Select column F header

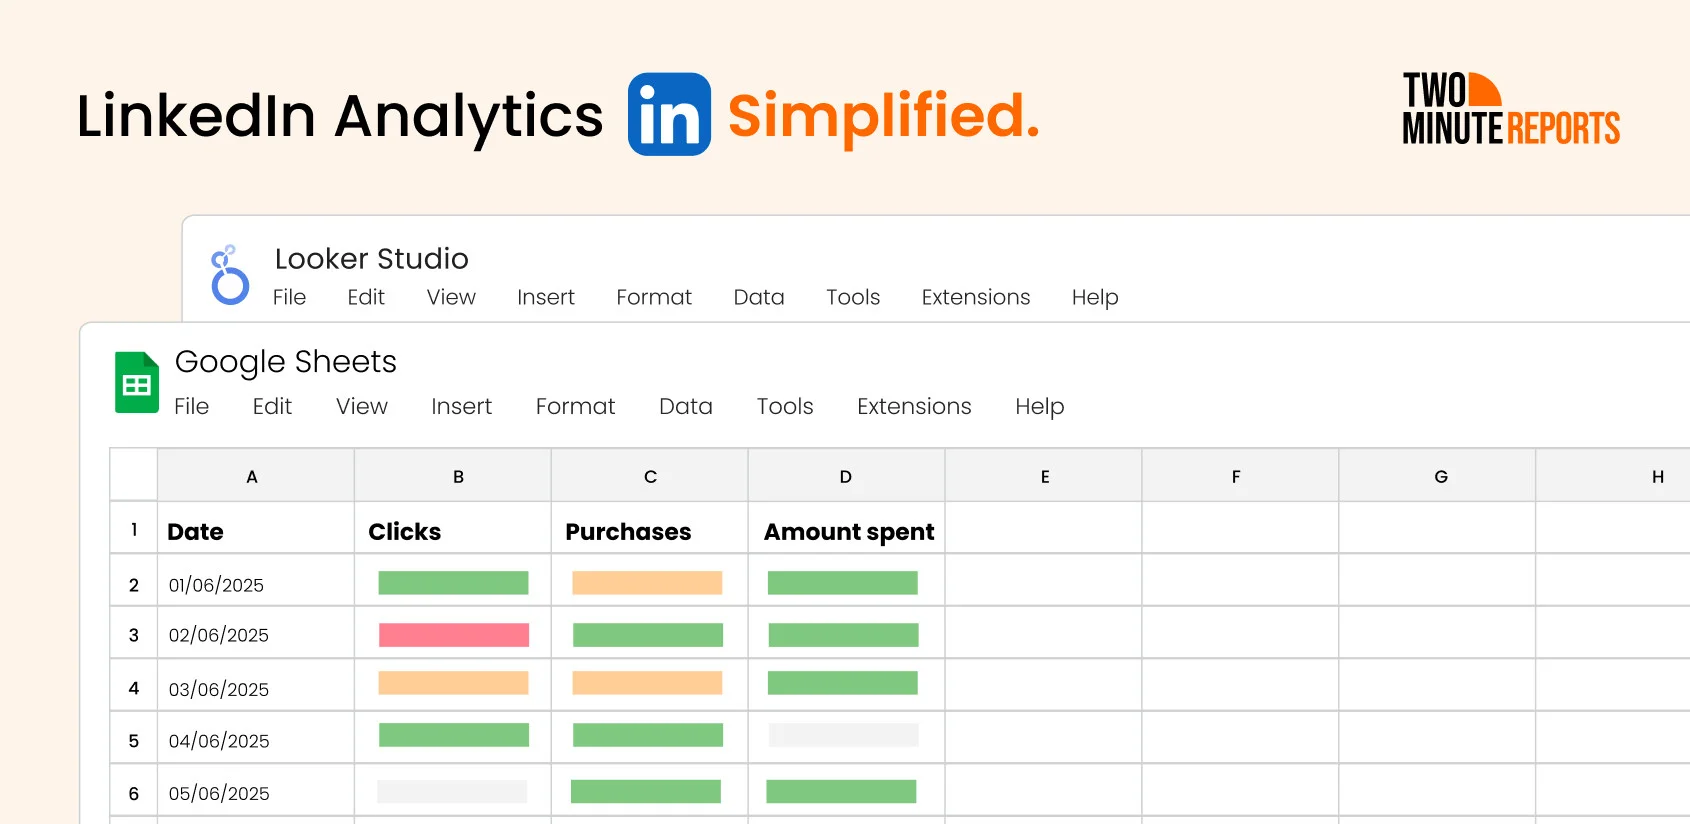point(1240,476)
